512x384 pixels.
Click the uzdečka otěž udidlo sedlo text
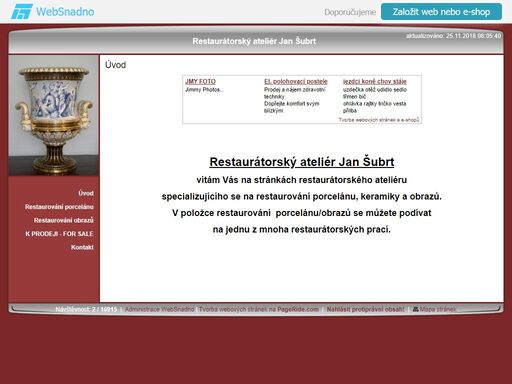click(375, 90)
